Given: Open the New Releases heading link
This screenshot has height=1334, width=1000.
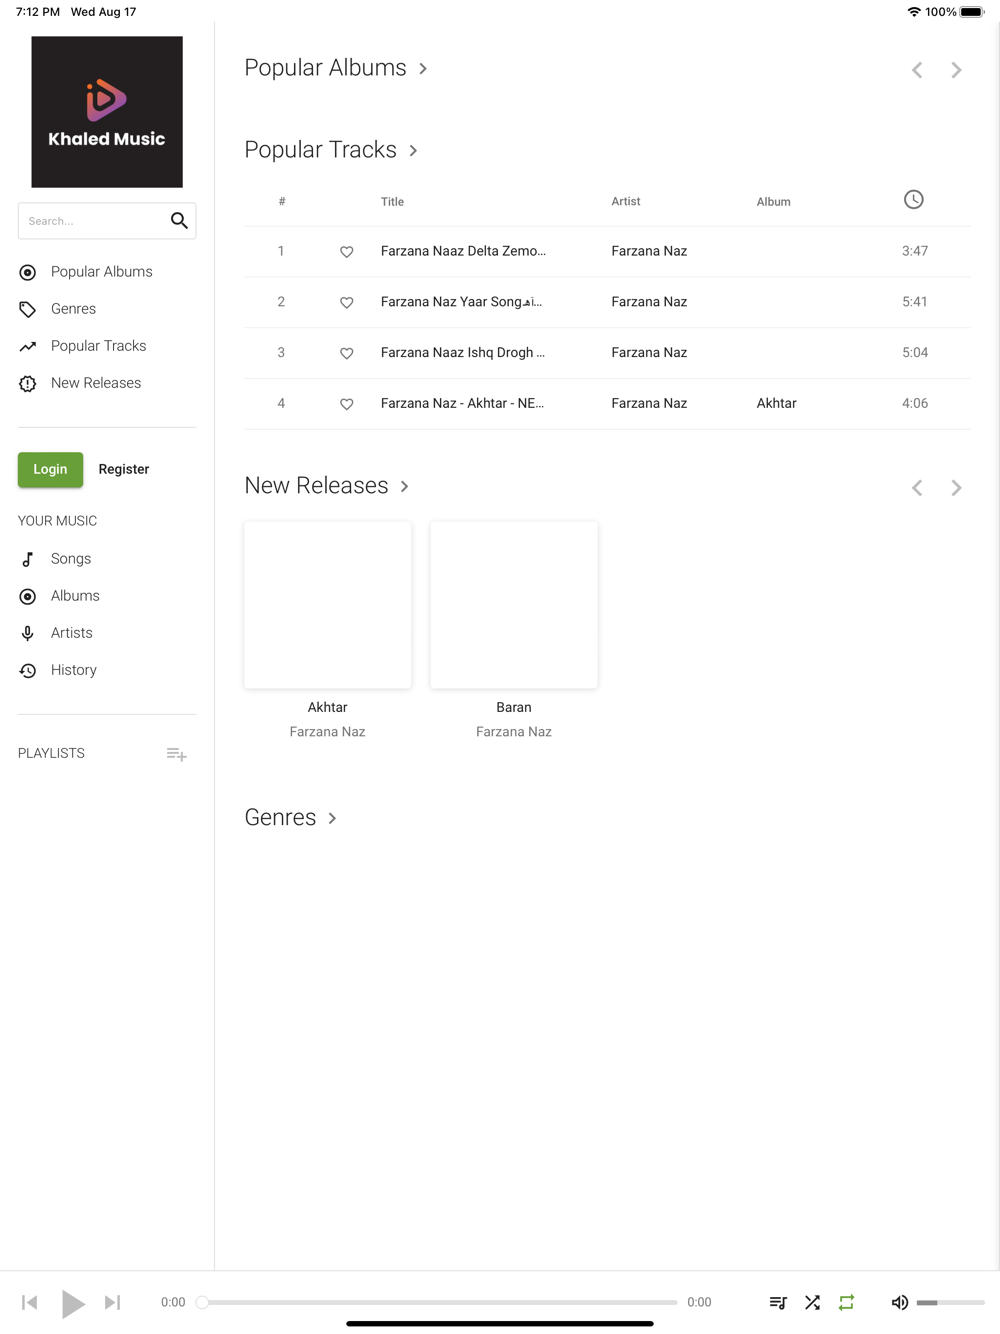Looking at the screenshot, I should (317, 486).
